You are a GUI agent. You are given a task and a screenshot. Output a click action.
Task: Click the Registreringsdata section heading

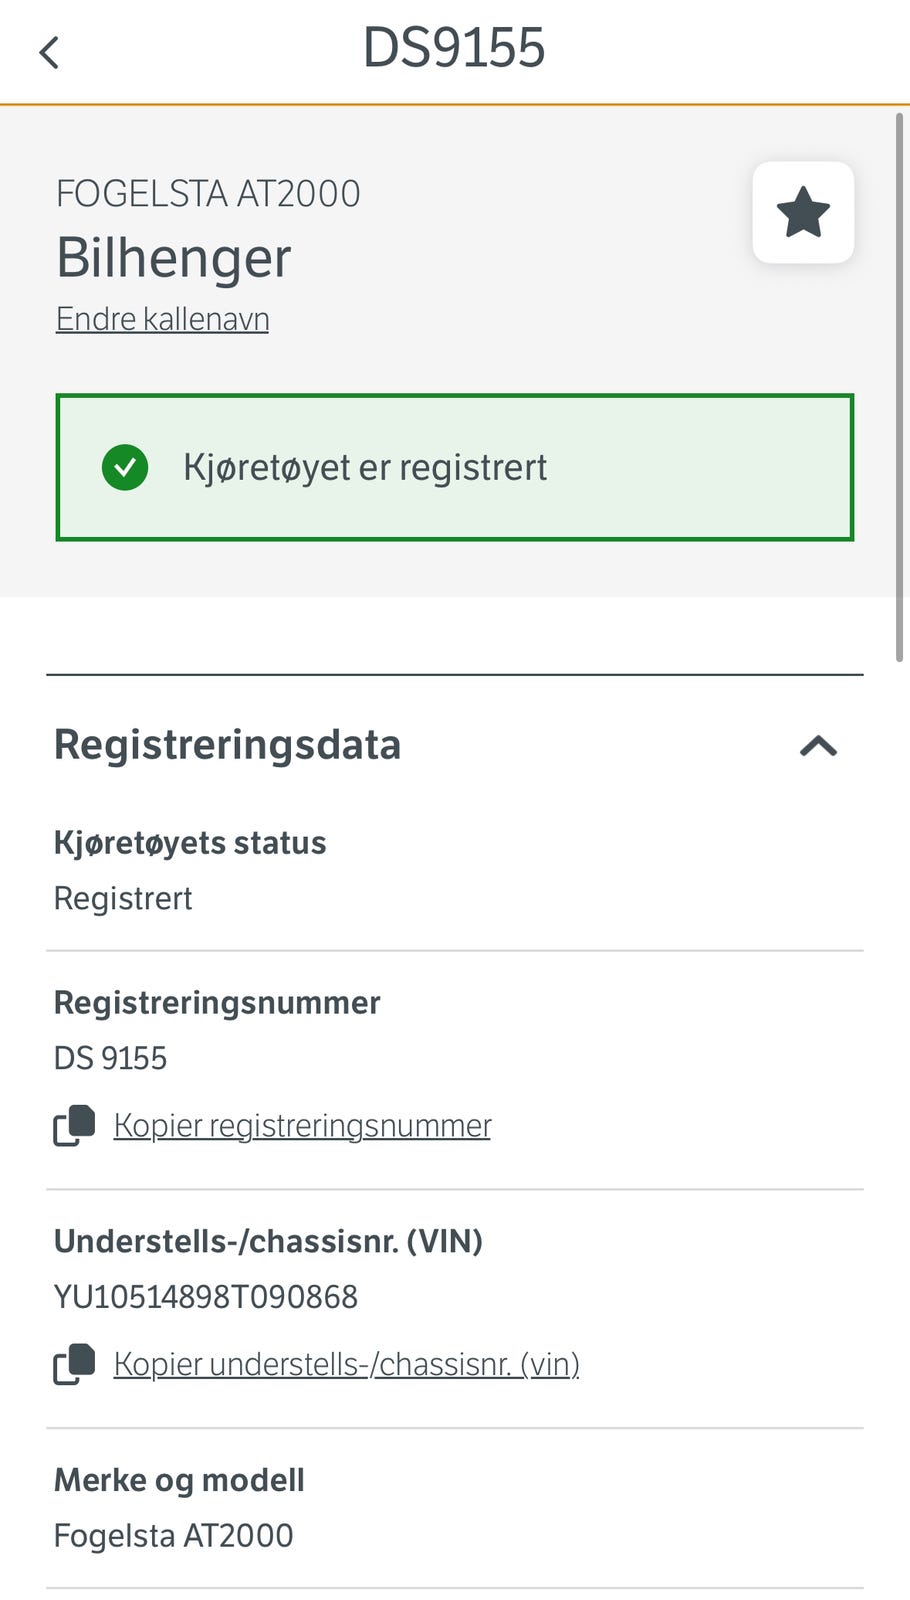pyautogui.click(x=228, y=745)
